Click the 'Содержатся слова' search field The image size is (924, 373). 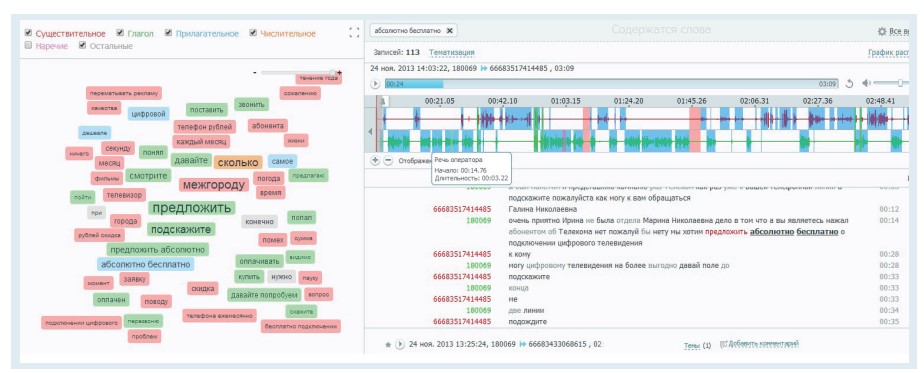click(x=661, y=30)
